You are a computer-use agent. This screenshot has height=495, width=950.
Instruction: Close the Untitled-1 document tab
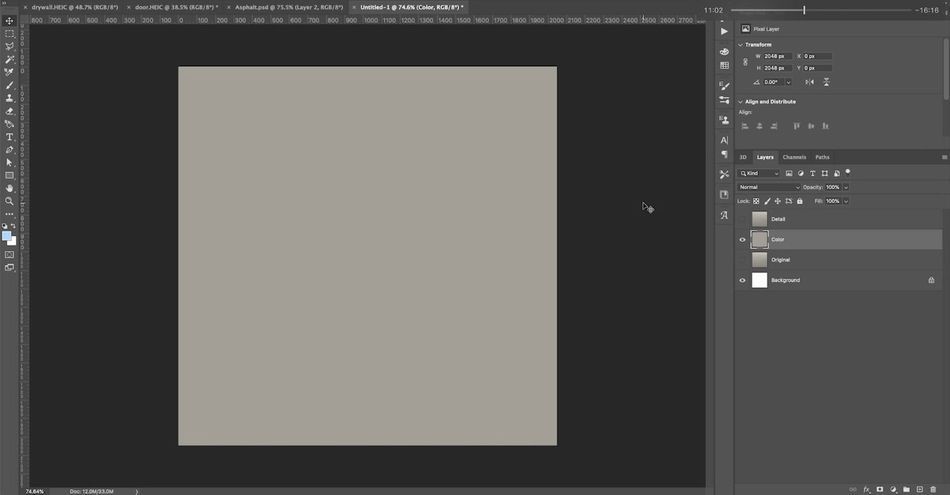click(354, 7)
